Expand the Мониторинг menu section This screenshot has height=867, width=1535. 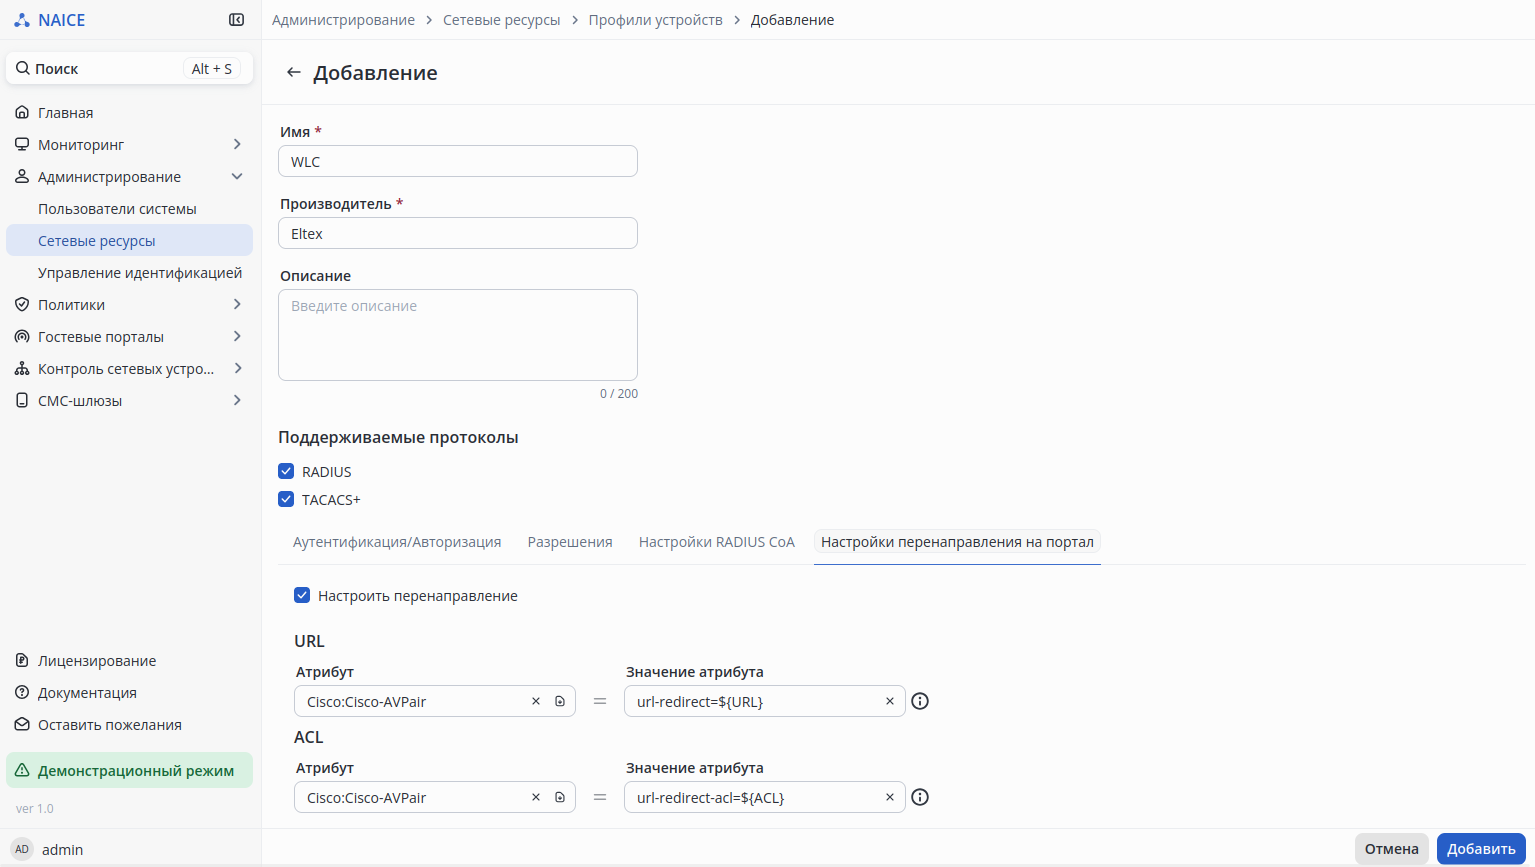(x=237, y=145)
